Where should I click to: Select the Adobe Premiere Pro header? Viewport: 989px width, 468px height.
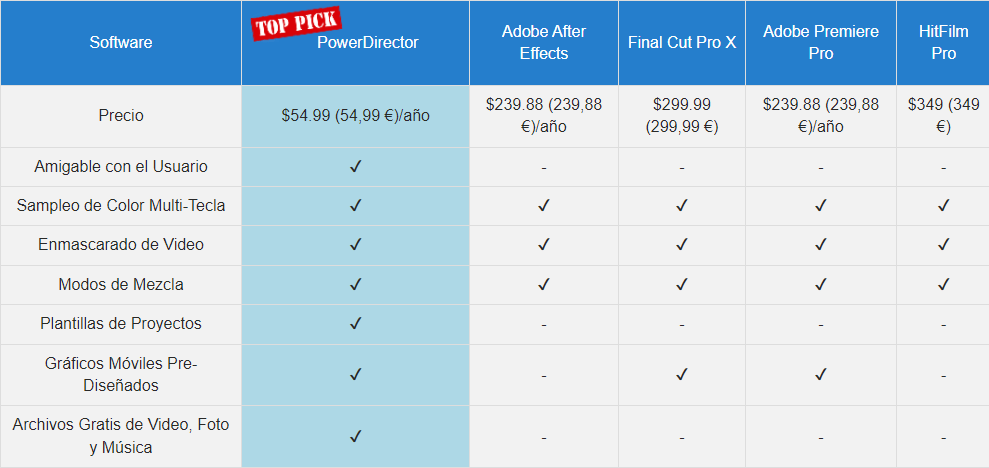tap(821, 42)
